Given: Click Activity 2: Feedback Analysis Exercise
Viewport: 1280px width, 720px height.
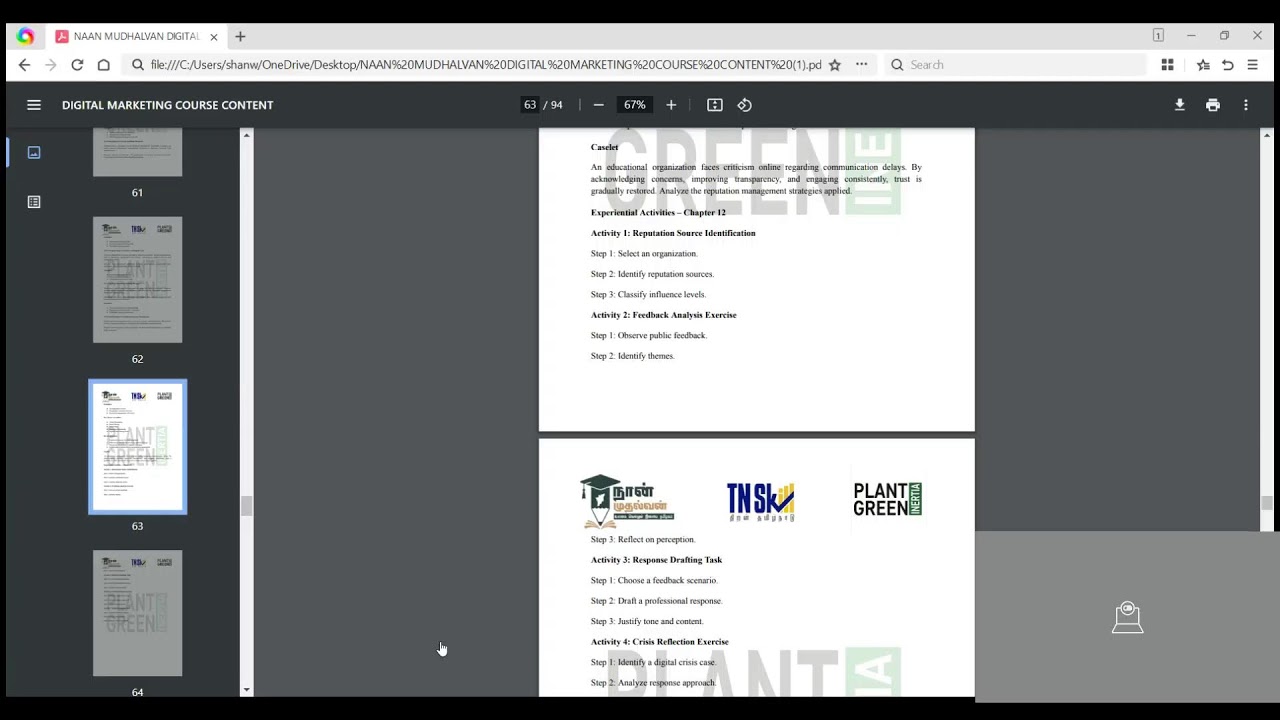Looking at the screenshot, I should [663, 315].
